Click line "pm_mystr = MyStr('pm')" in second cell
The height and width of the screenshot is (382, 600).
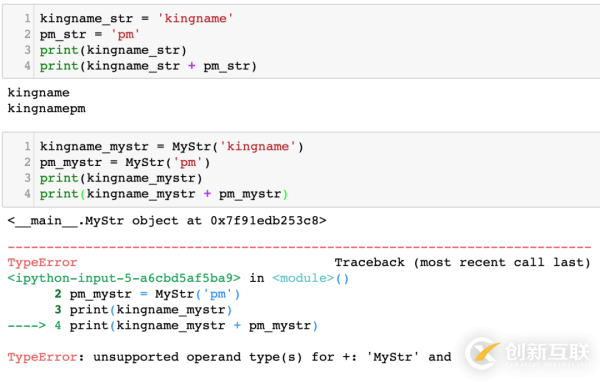[x=125, y=162]
